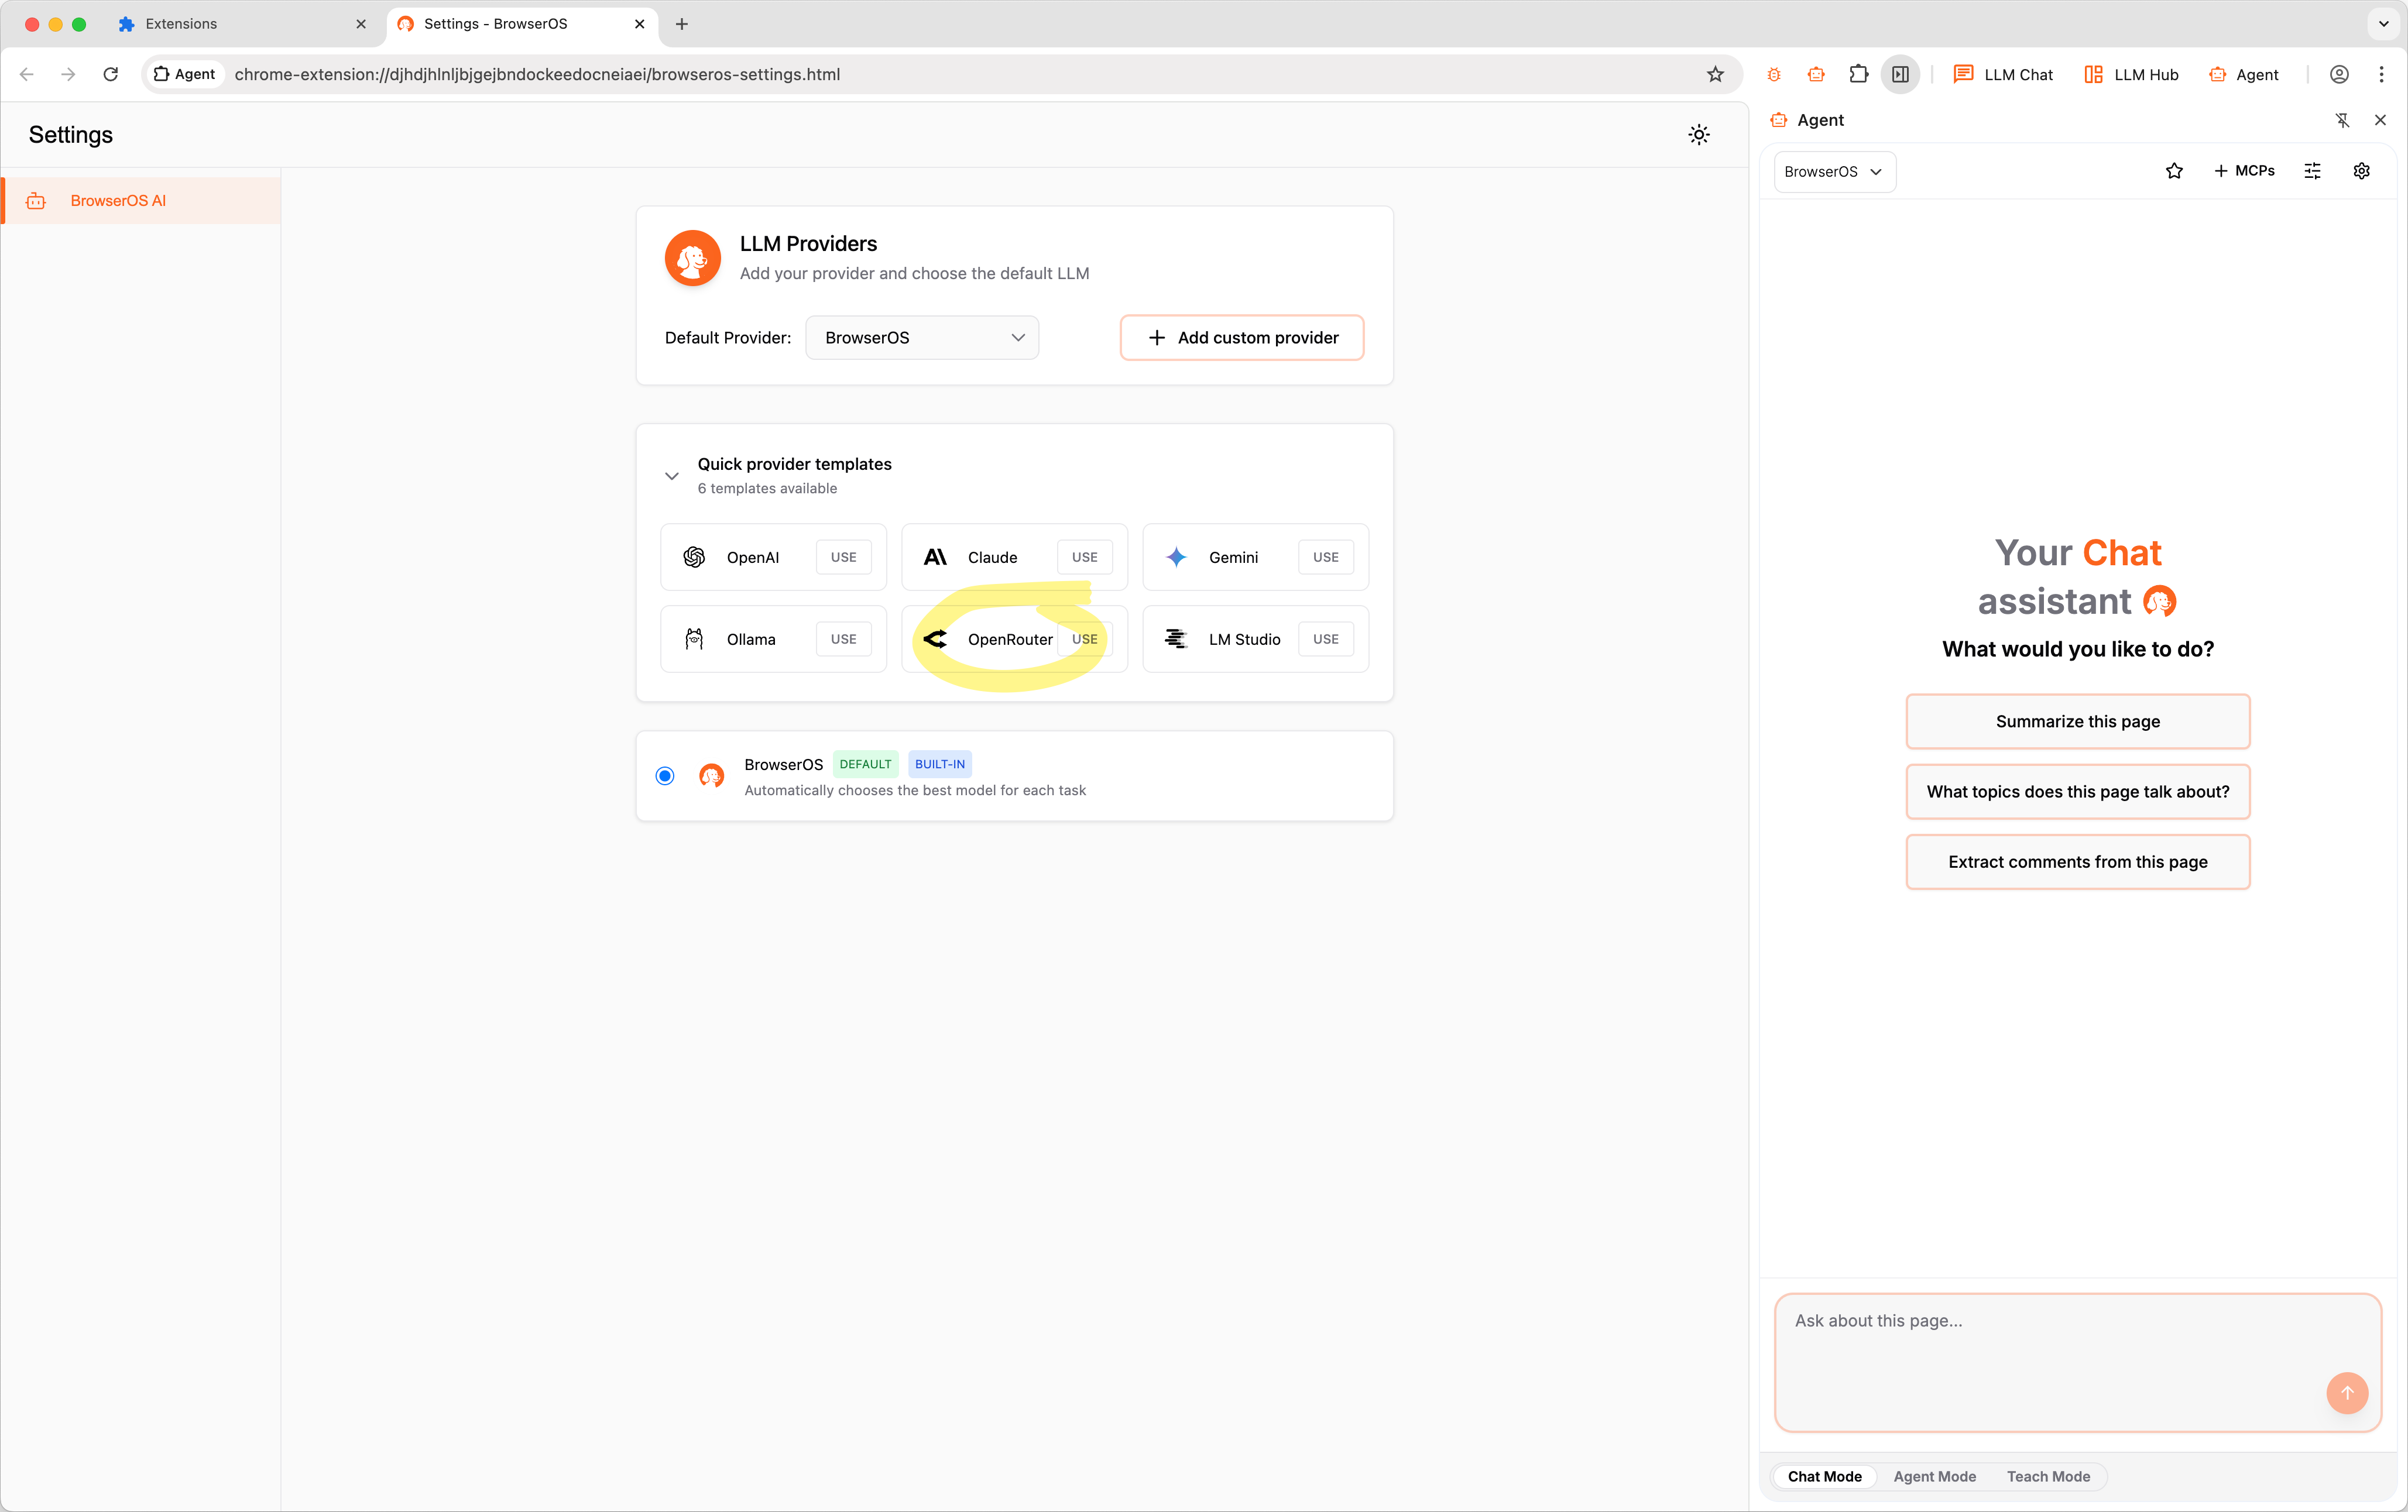The image size is (2408, 1512).
Task: Open the Agent panel settings gear
Action: 2361,171
